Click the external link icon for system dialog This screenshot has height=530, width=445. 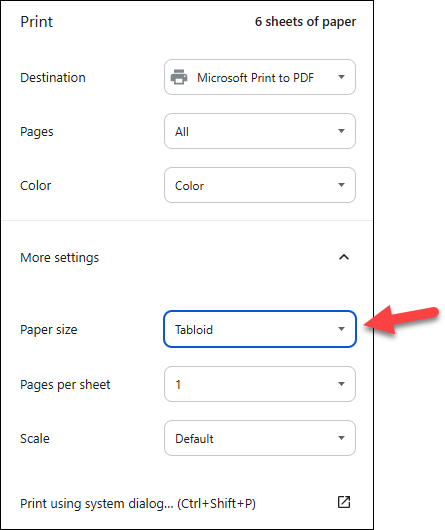[x=344, y=502]
